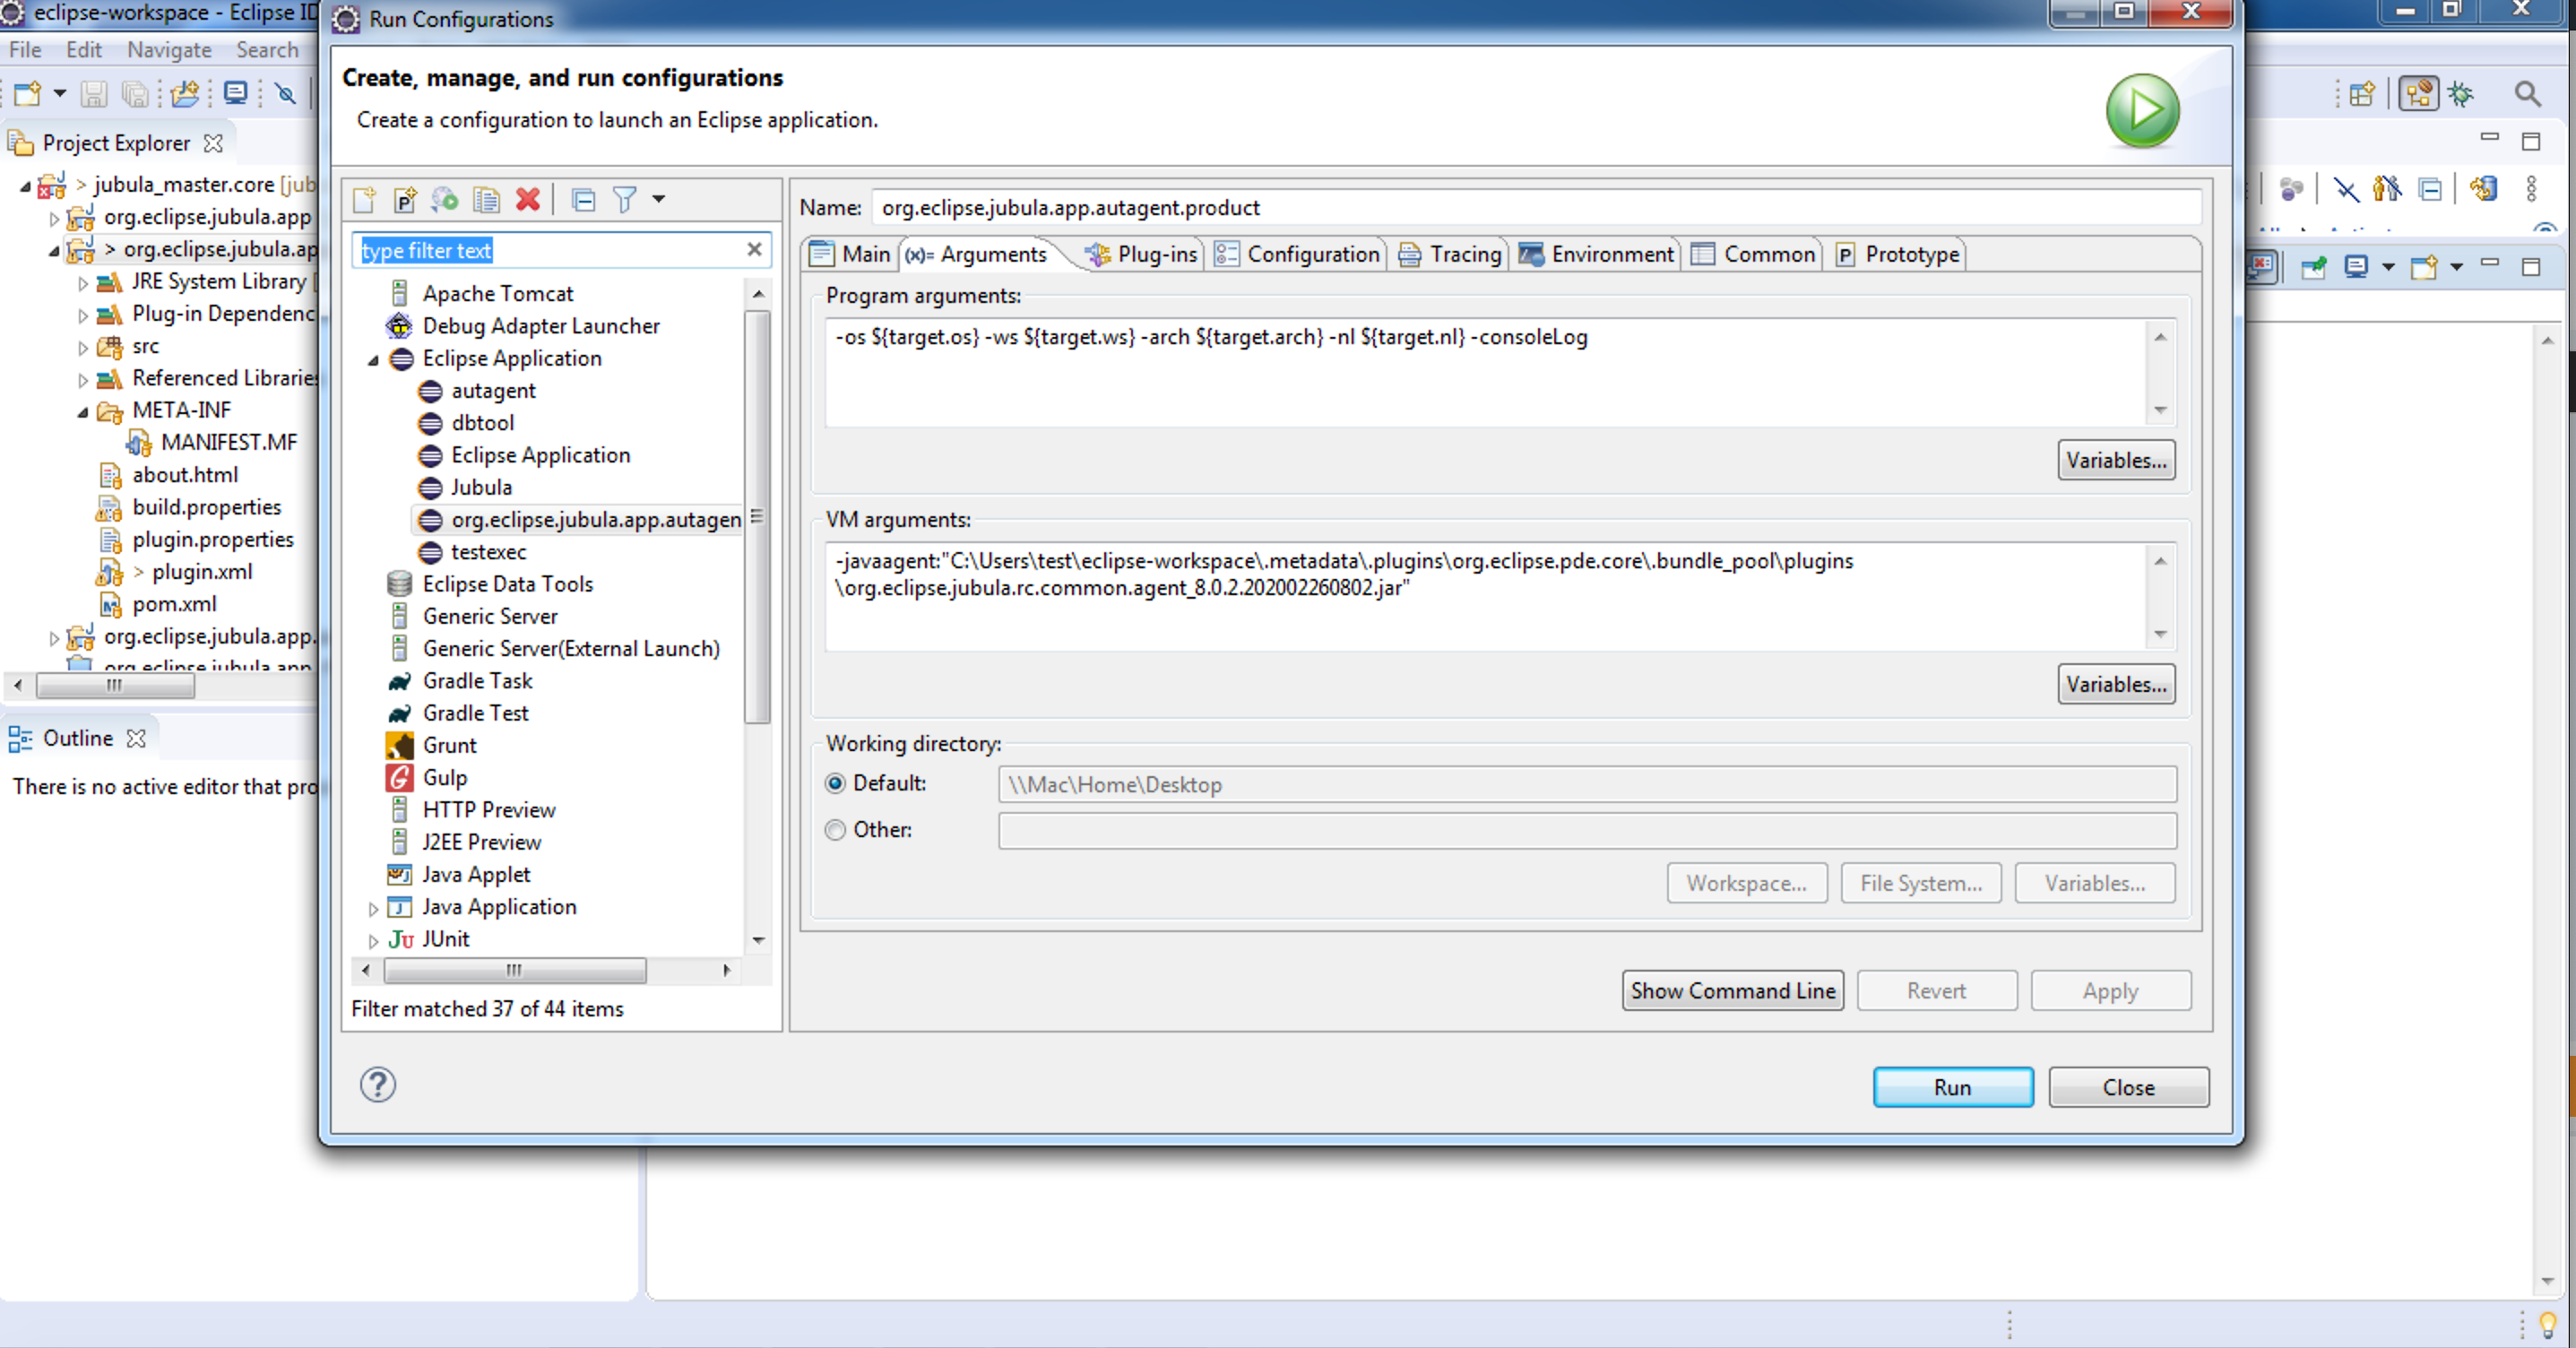Click the configuration Name input field
Viewport: 2576px width, 1348px height.
click(1536, 207)
